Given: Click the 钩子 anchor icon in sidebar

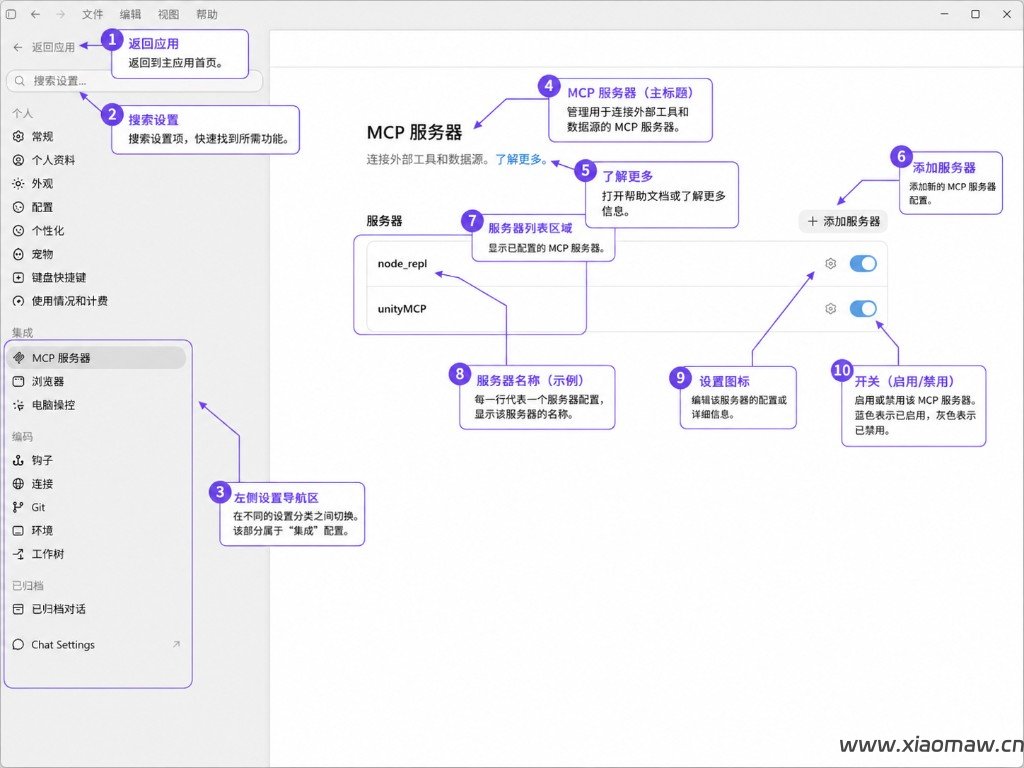Looking at the screenshot, I should (x=18, y=460).
